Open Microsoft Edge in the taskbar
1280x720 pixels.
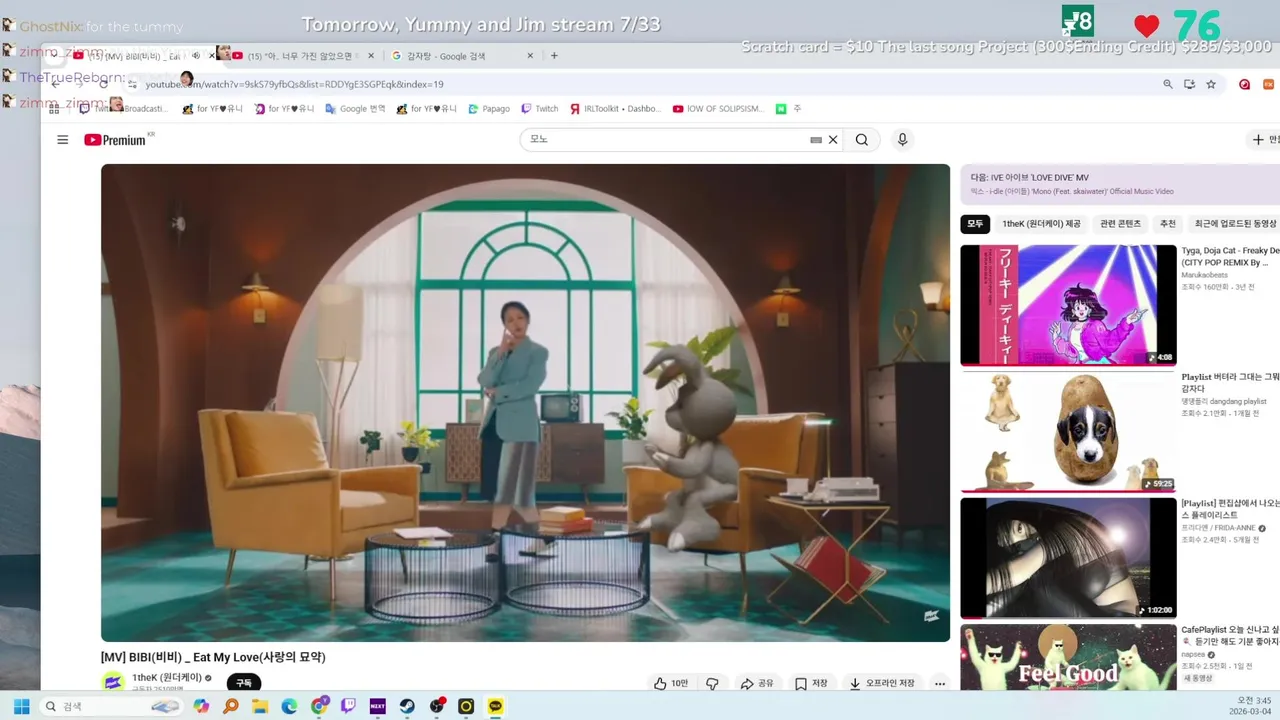(x=289, y=706)
